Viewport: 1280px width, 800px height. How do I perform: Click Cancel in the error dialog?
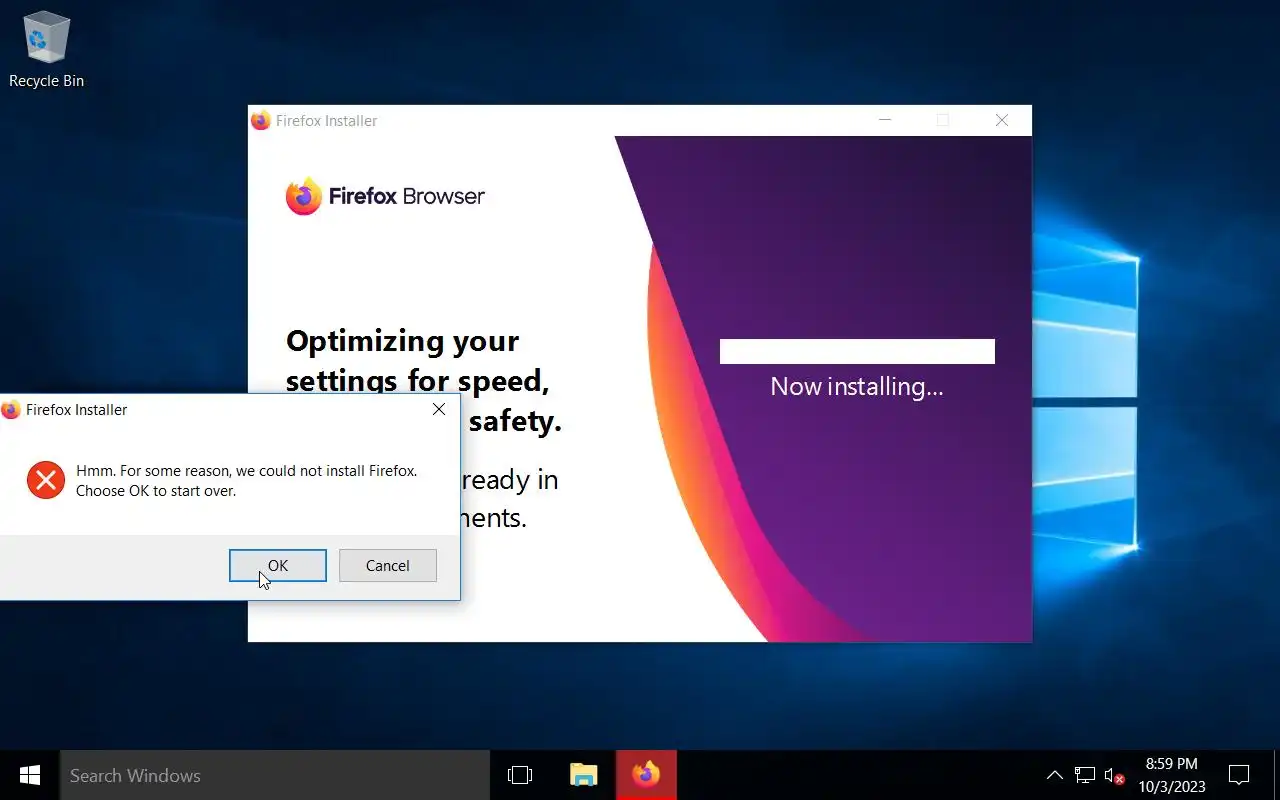[x=388, y=565]
